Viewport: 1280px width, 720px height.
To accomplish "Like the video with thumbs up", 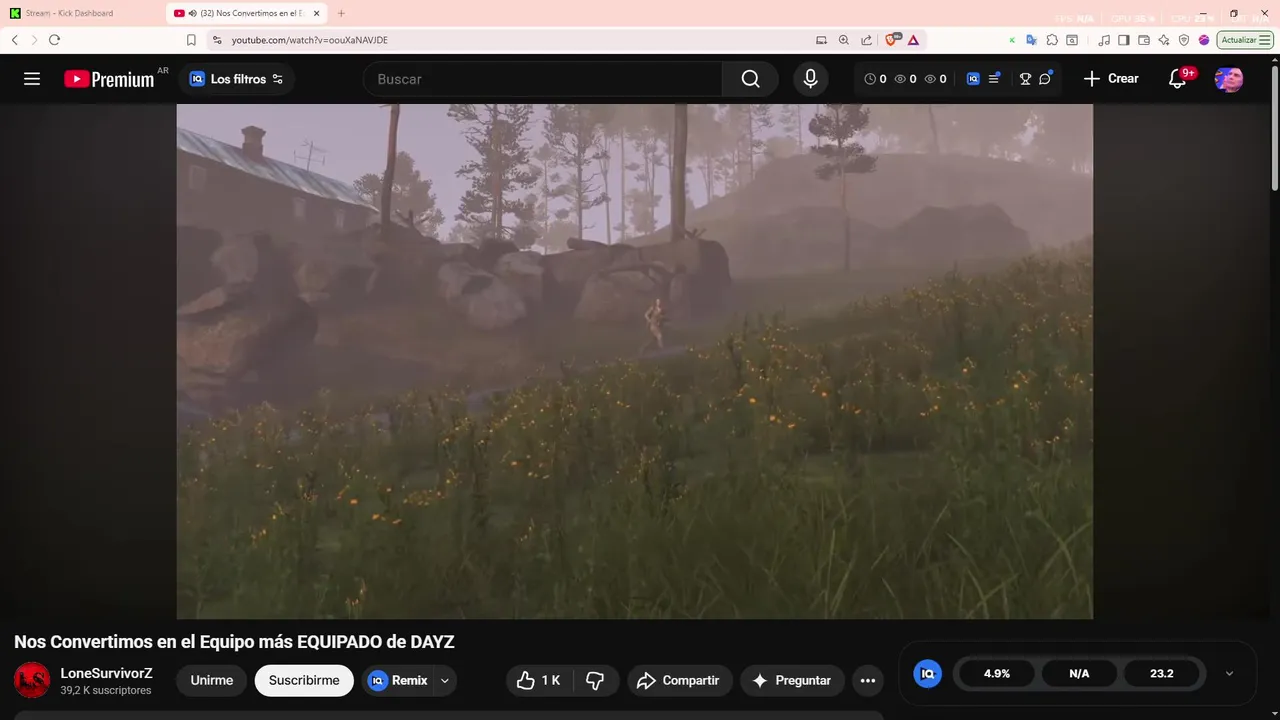I will pos(538,680).
